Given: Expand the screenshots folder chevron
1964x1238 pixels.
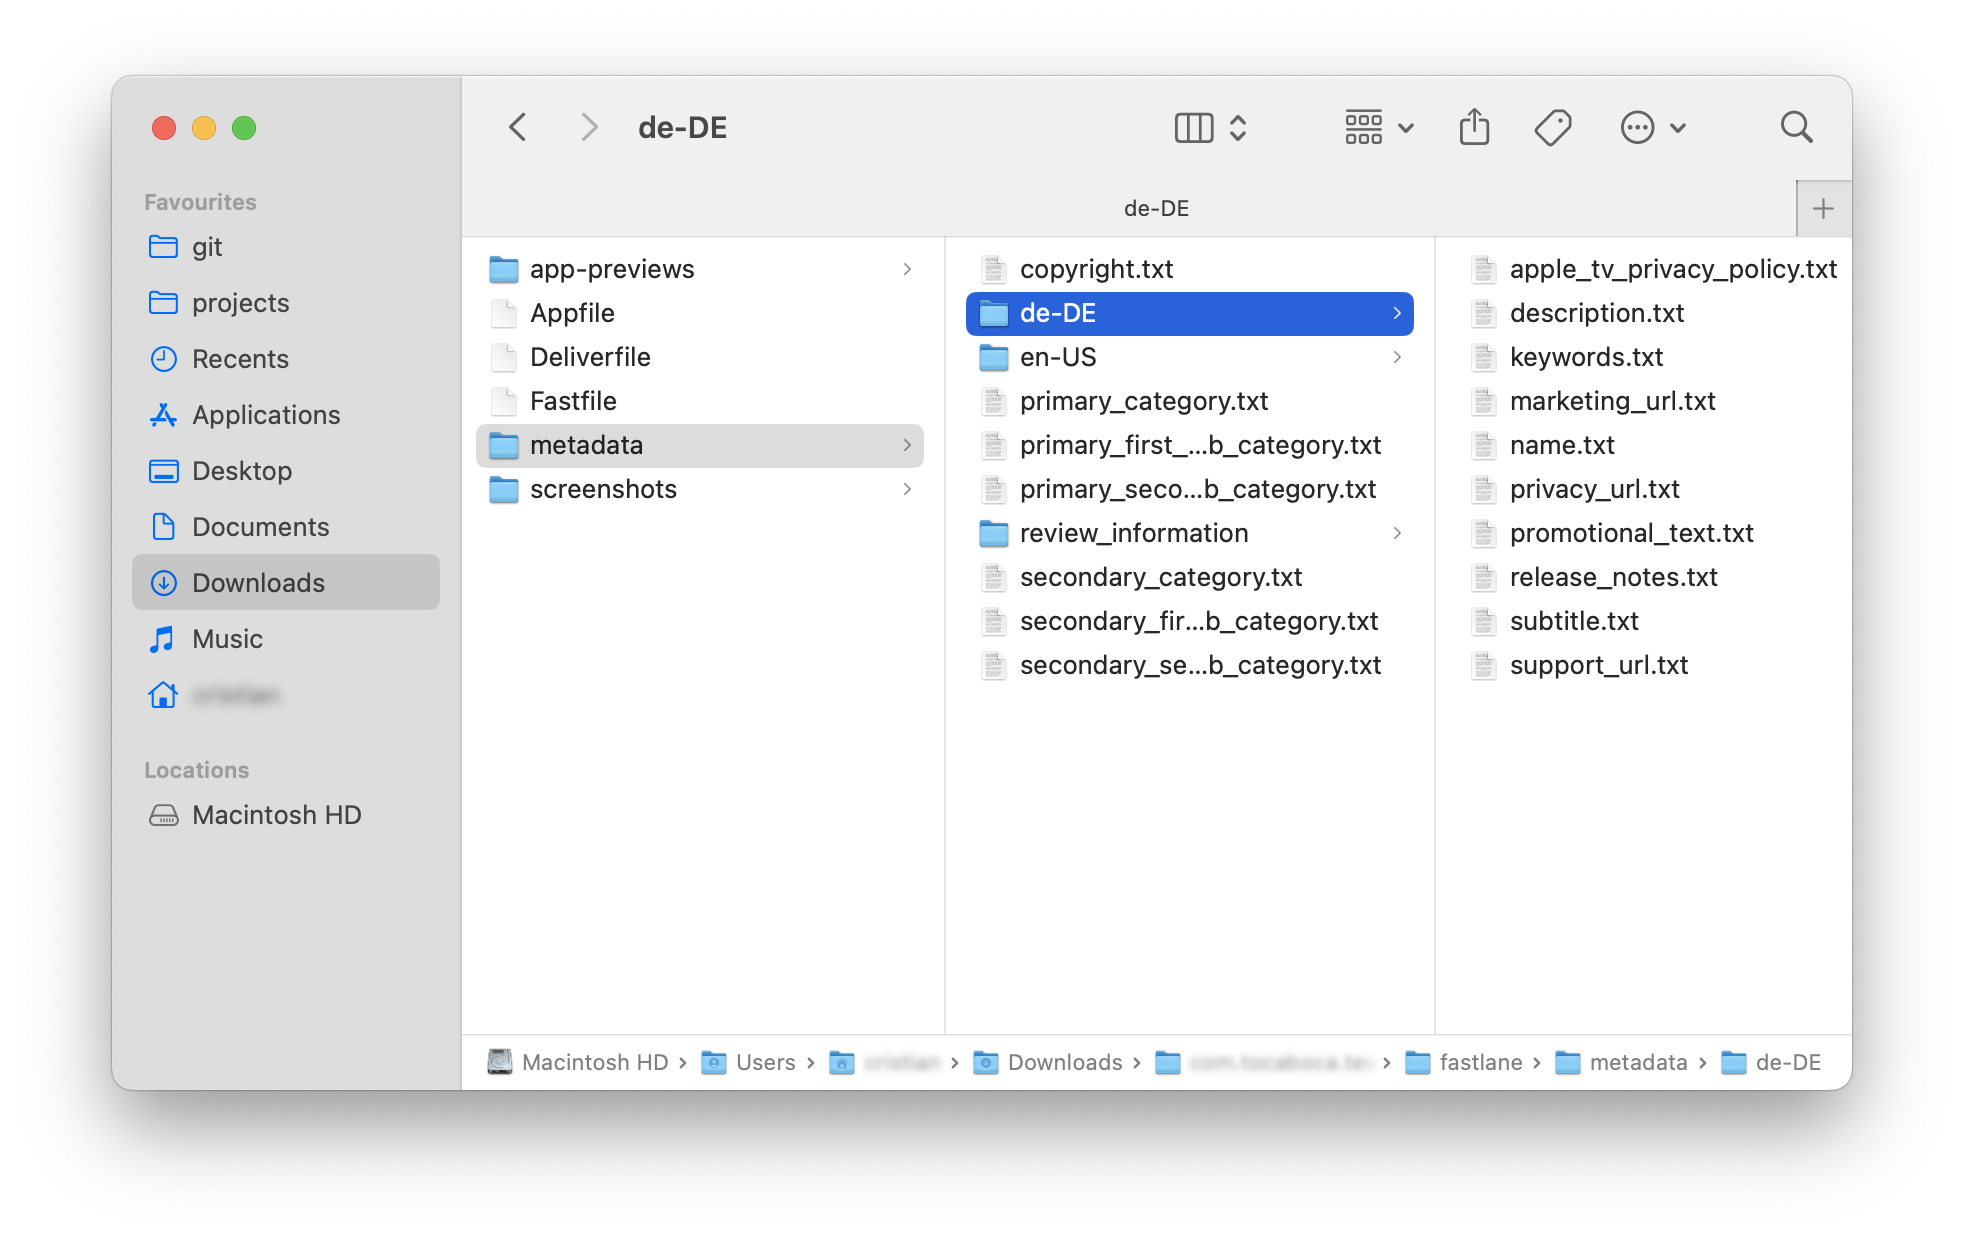Looking at the screenshot, I should point(907,489).
